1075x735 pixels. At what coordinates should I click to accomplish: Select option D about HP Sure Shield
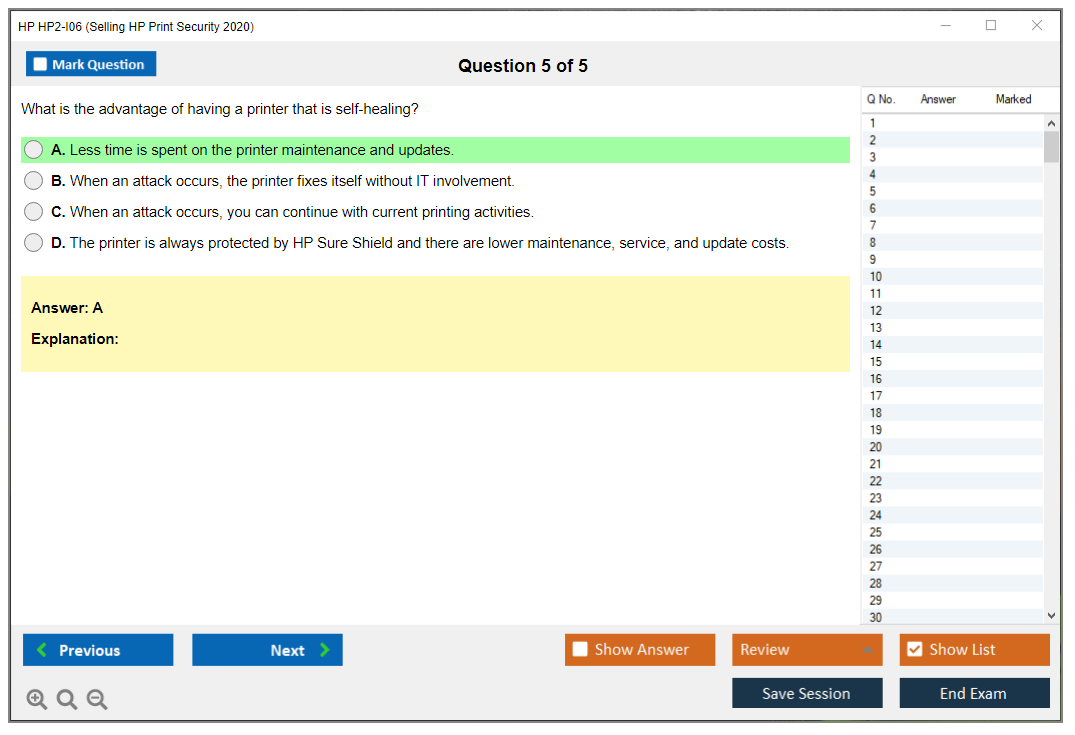point(34,243)
